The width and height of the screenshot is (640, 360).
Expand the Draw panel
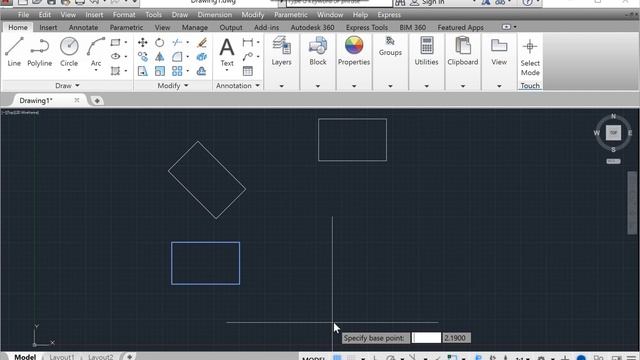(67, 86)
